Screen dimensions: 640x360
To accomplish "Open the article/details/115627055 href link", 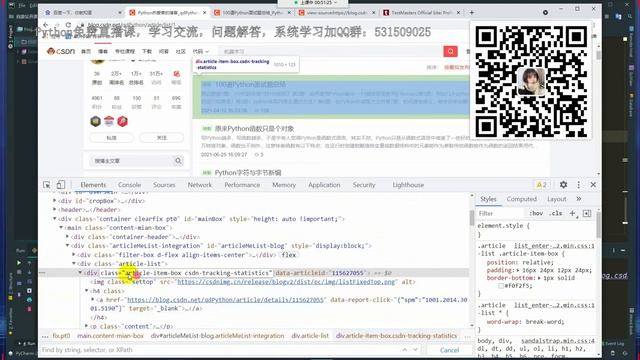I will tap(225, 300).
